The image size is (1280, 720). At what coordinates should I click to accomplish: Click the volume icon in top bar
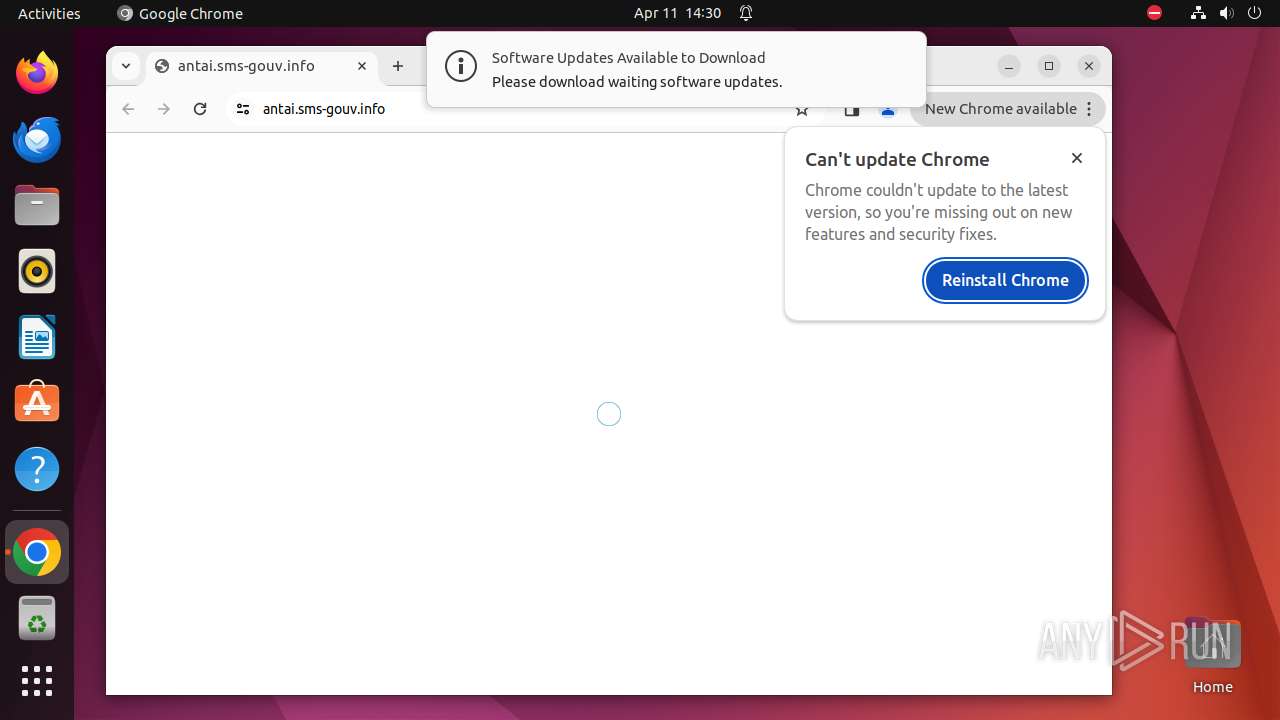point(1226,13)
